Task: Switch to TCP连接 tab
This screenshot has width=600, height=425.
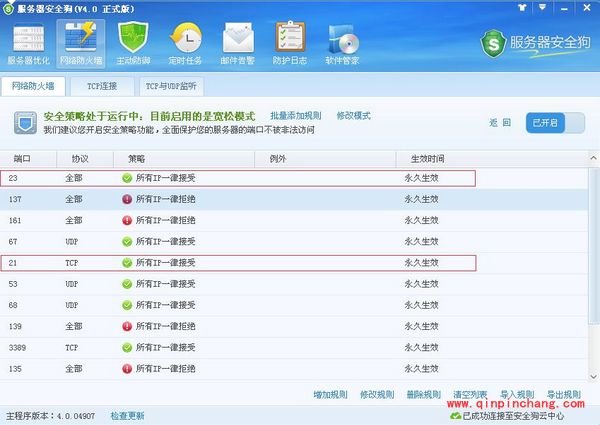Action: pos(102,86)
